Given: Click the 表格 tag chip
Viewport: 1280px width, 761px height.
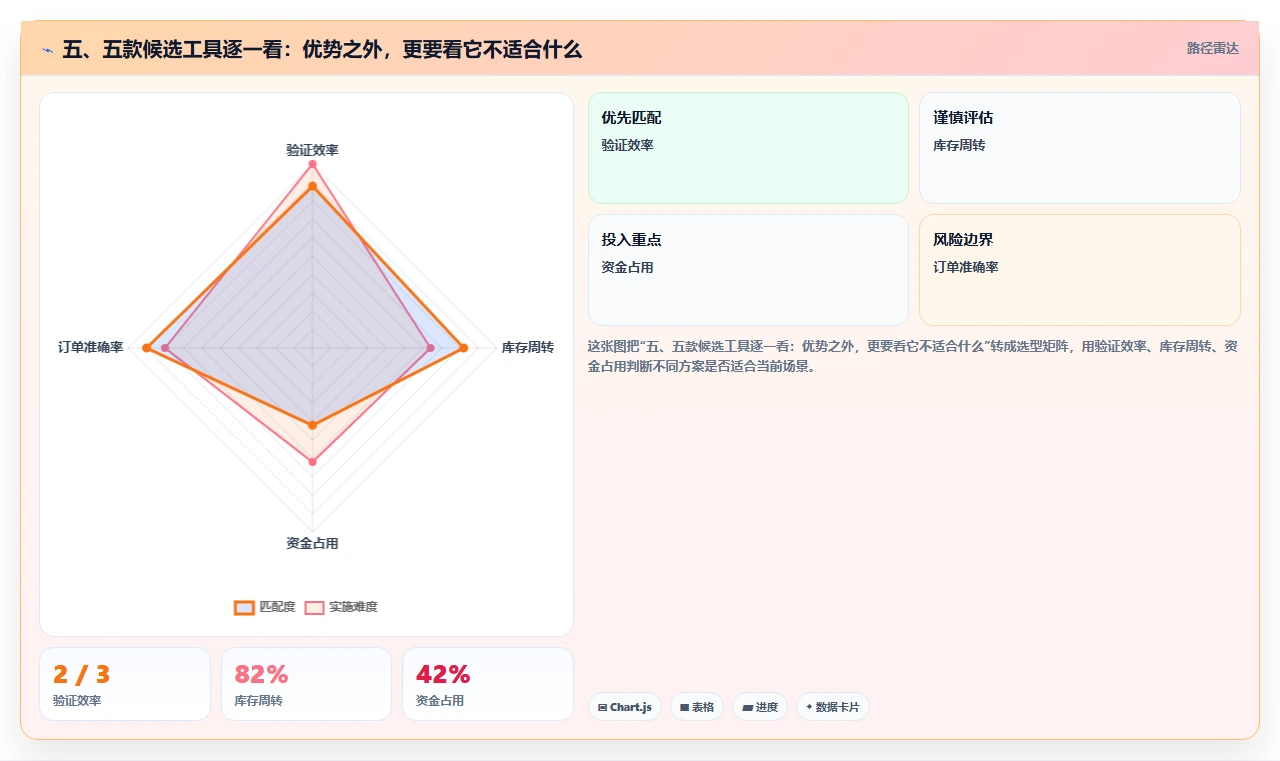Looking at the screenshot, I should click(x=697, y=707).
